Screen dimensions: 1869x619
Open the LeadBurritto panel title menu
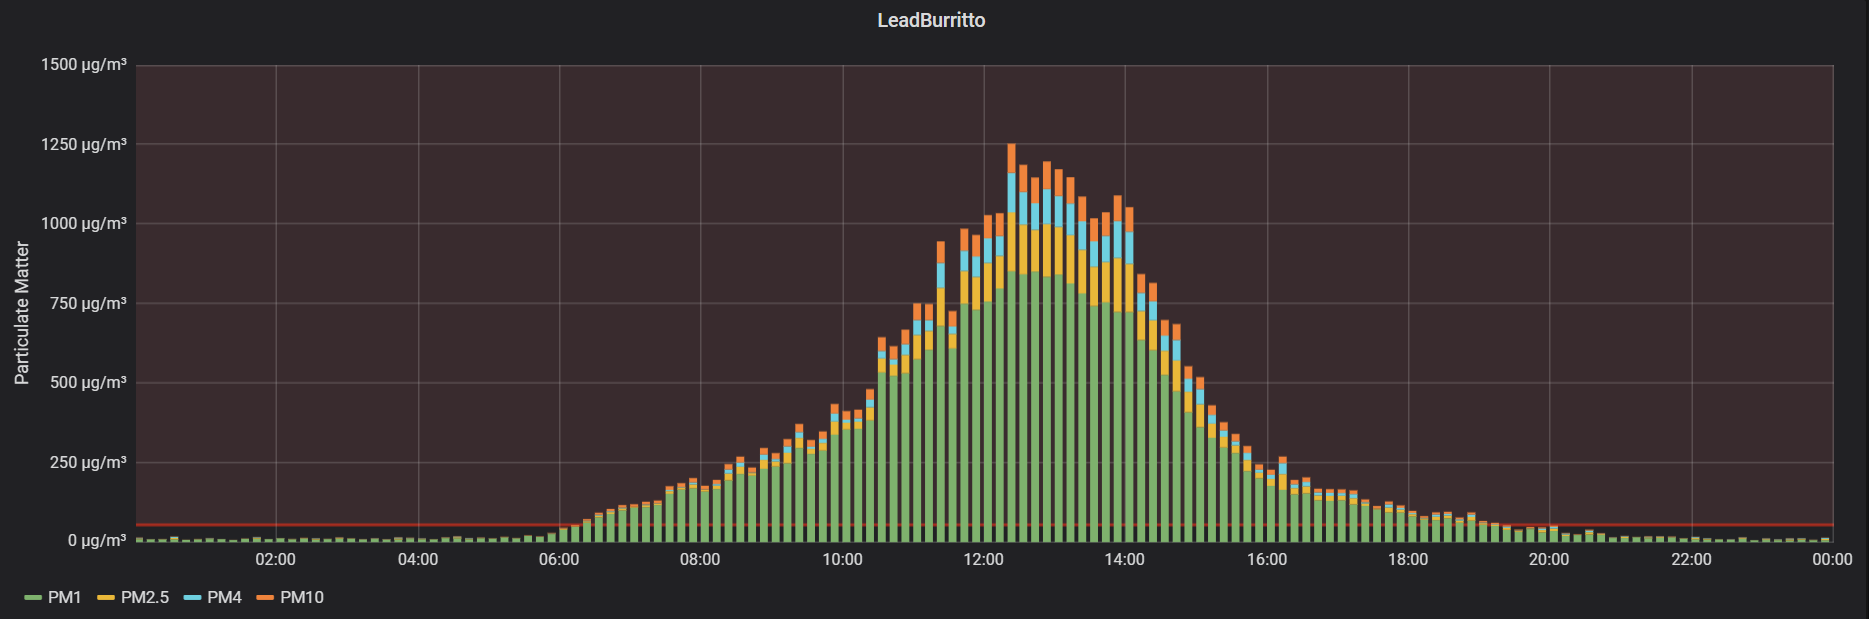click(931, 20)
